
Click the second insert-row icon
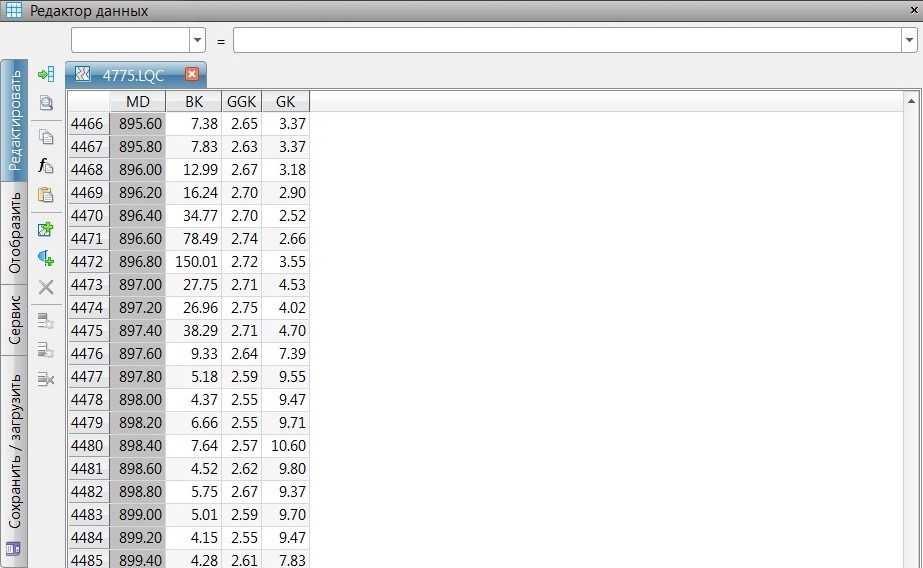click(46, 350)
